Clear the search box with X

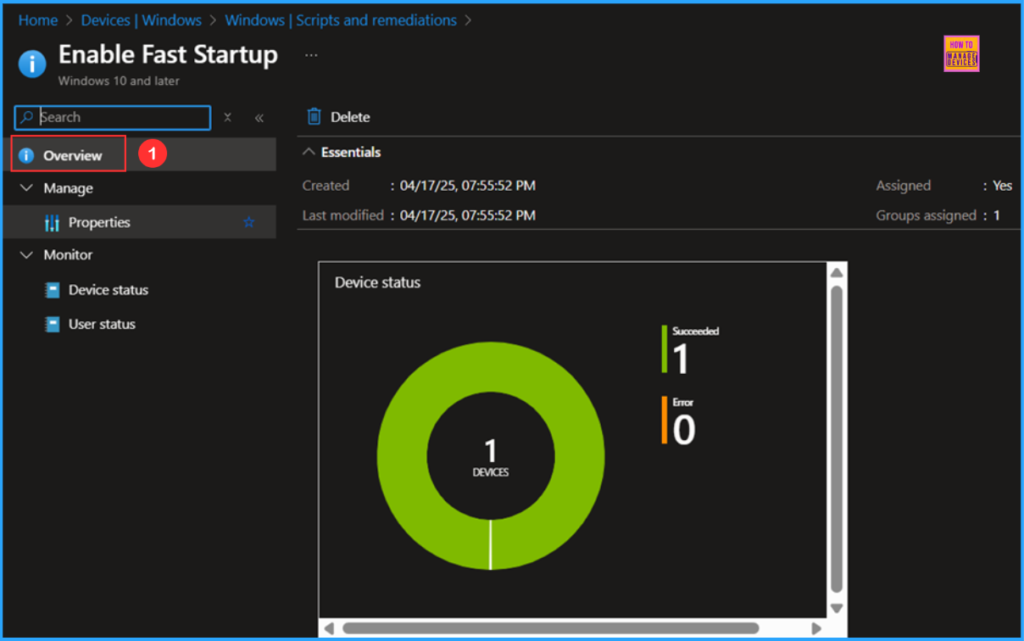[x=227, y=117]
